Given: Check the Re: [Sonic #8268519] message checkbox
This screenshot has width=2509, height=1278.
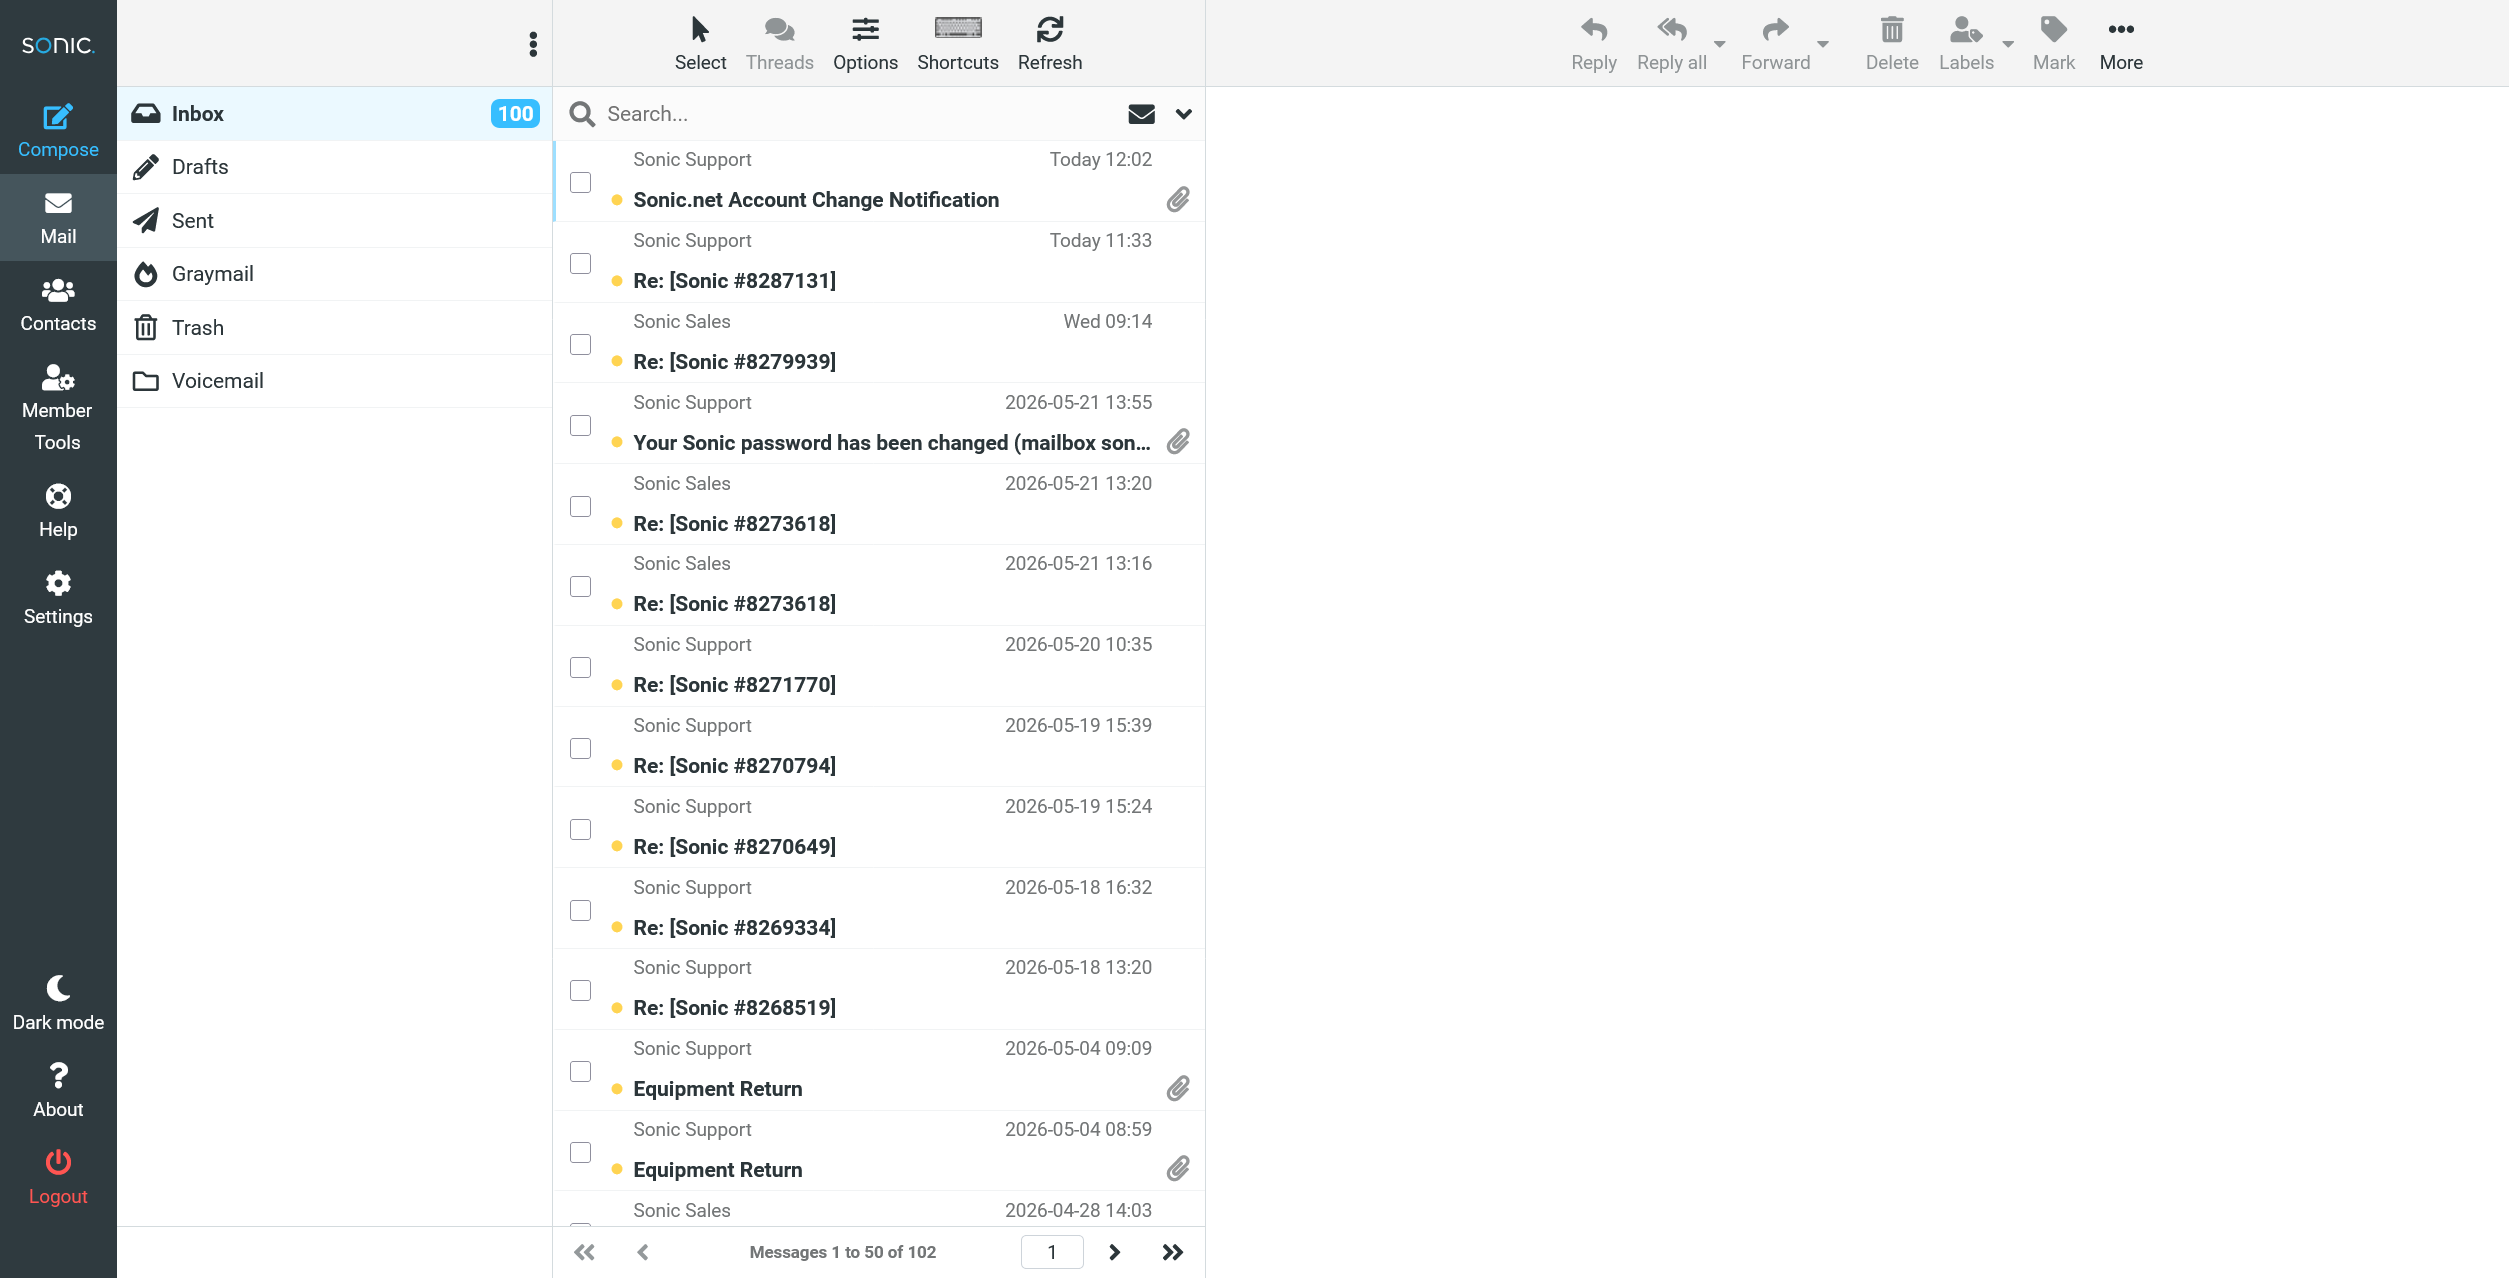Looking at the screenshot, I should [x=580, y=990].
